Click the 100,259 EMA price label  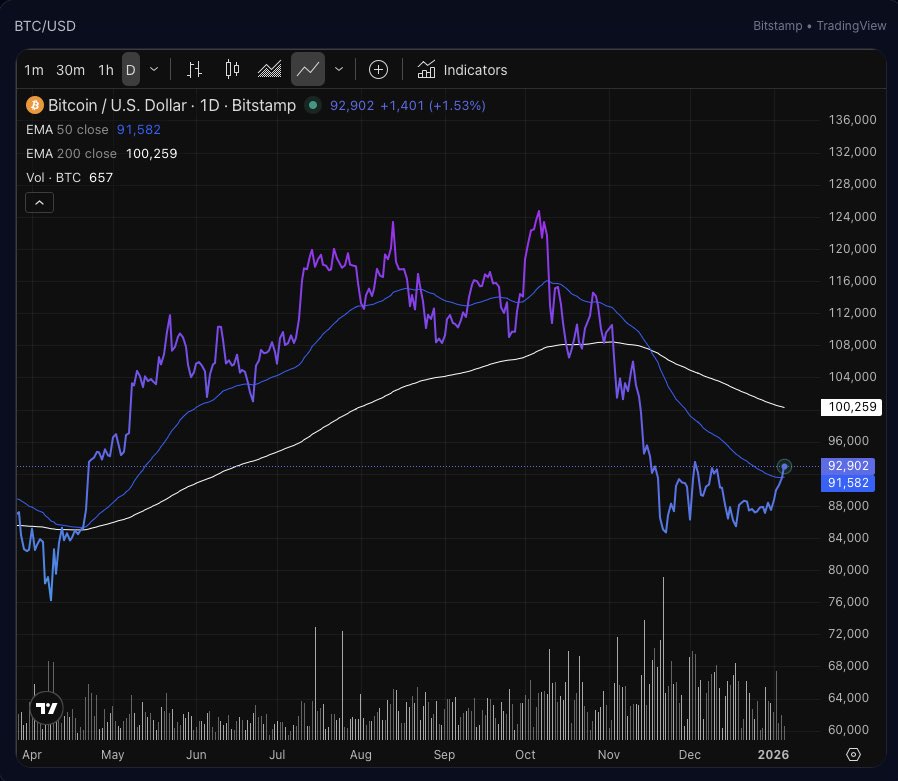coord(852,407)
